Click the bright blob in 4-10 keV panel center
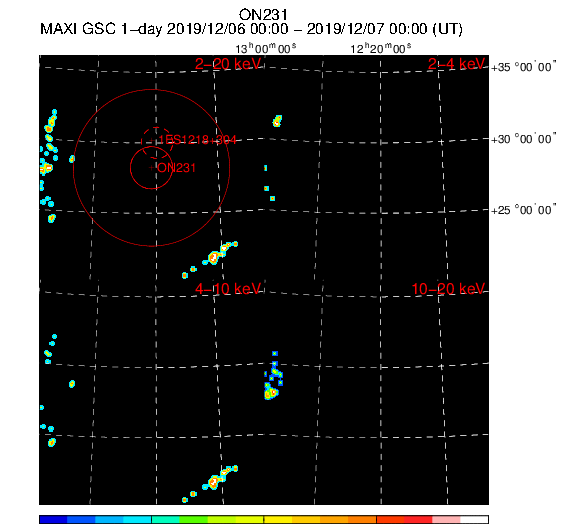The height and width of the screenshot is (525, 570). (271, 393)
